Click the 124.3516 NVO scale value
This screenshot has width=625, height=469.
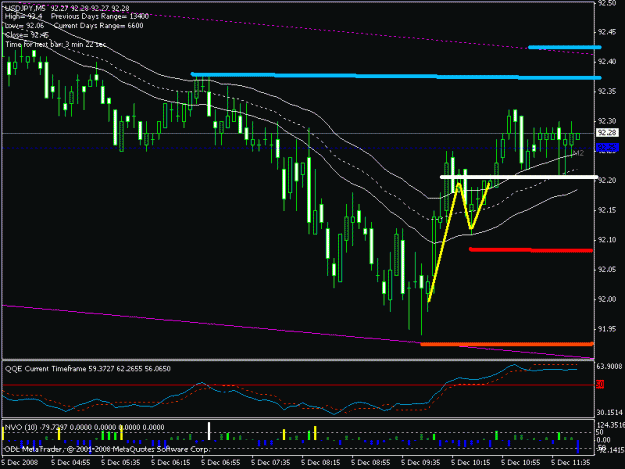coord(610,425)
